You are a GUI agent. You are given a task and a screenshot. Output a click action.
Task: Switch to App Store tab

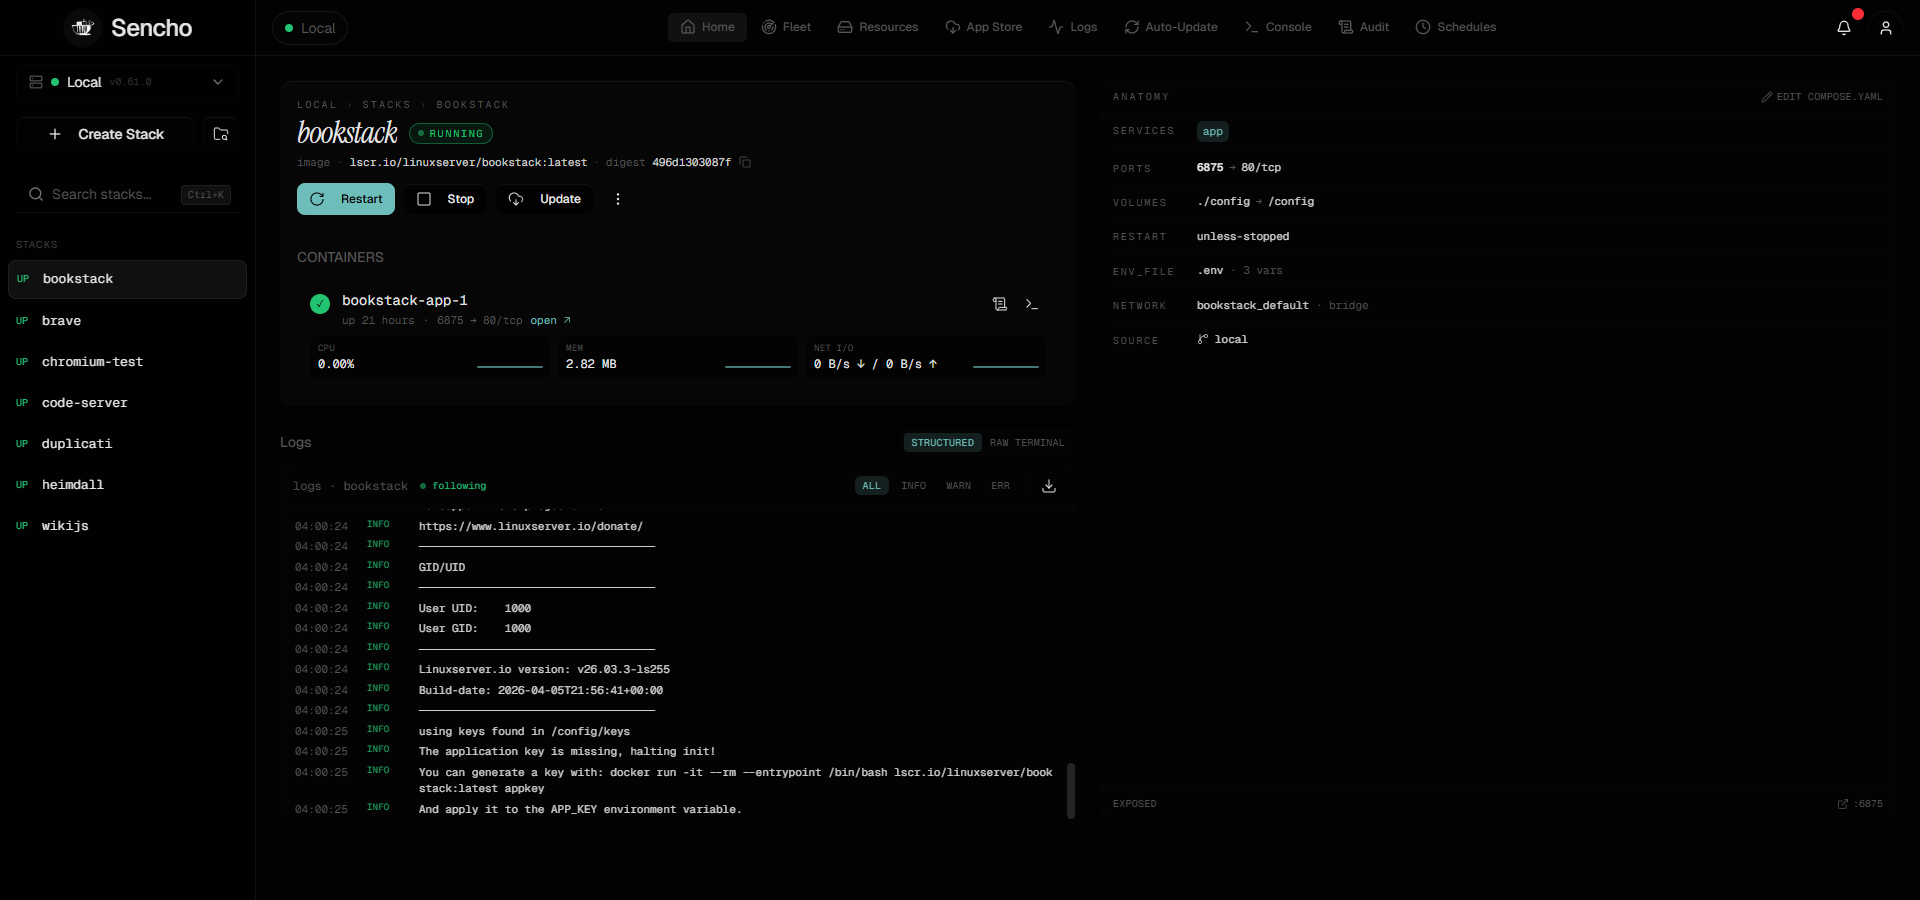click(984, 27)
